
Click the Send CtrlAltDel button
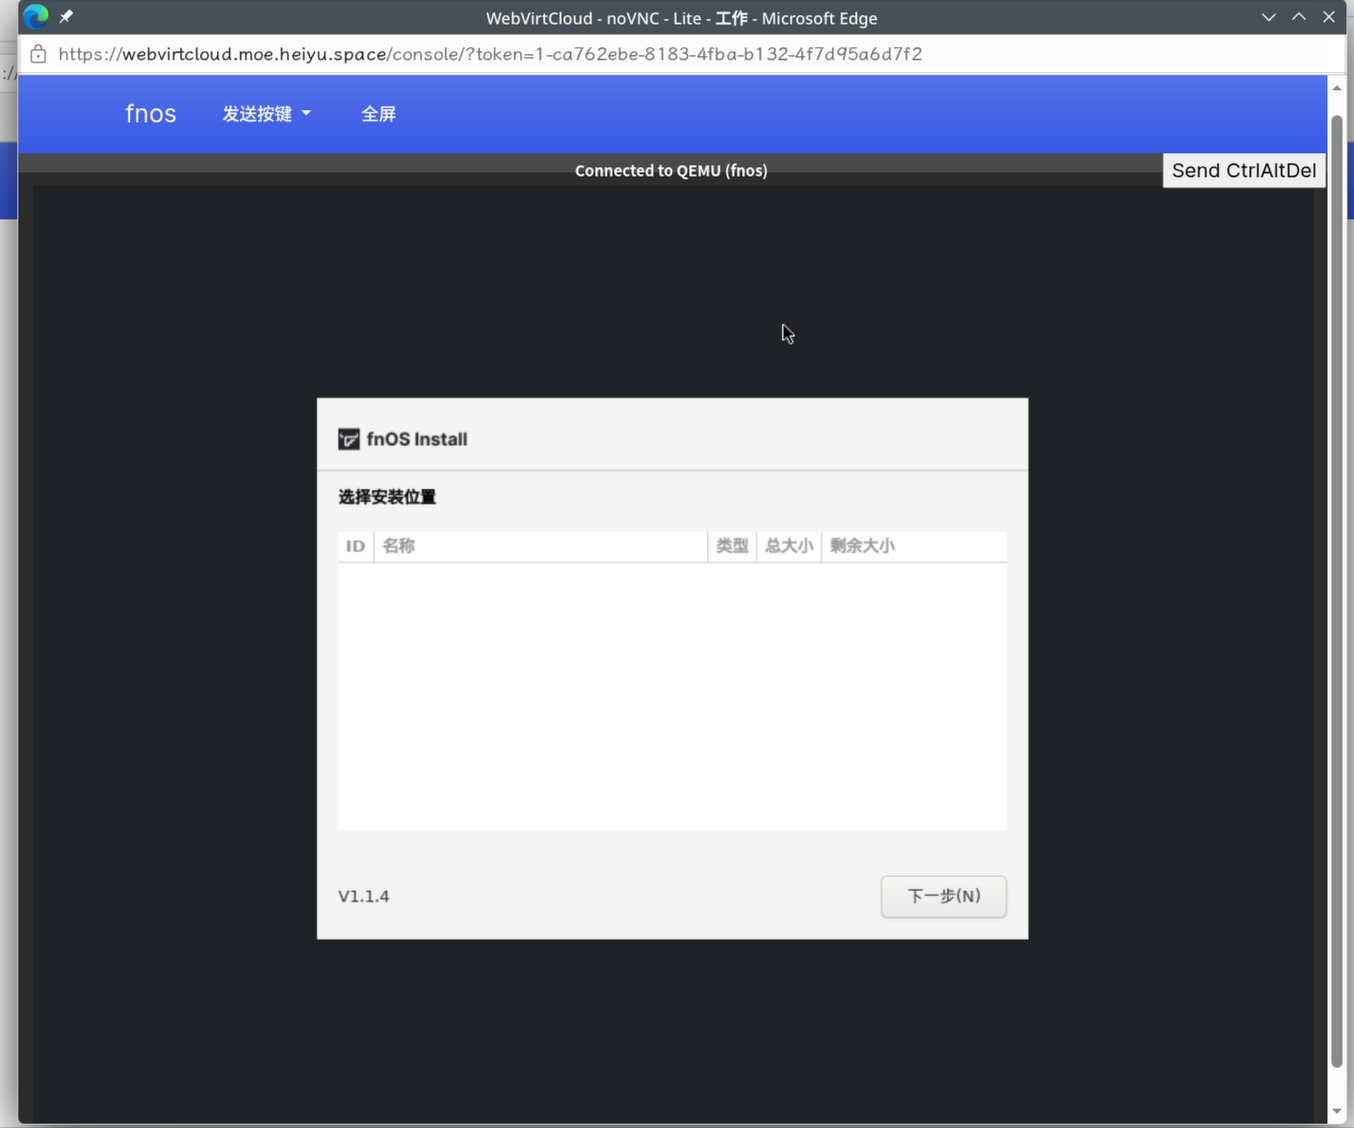[x=1244, y=170]
